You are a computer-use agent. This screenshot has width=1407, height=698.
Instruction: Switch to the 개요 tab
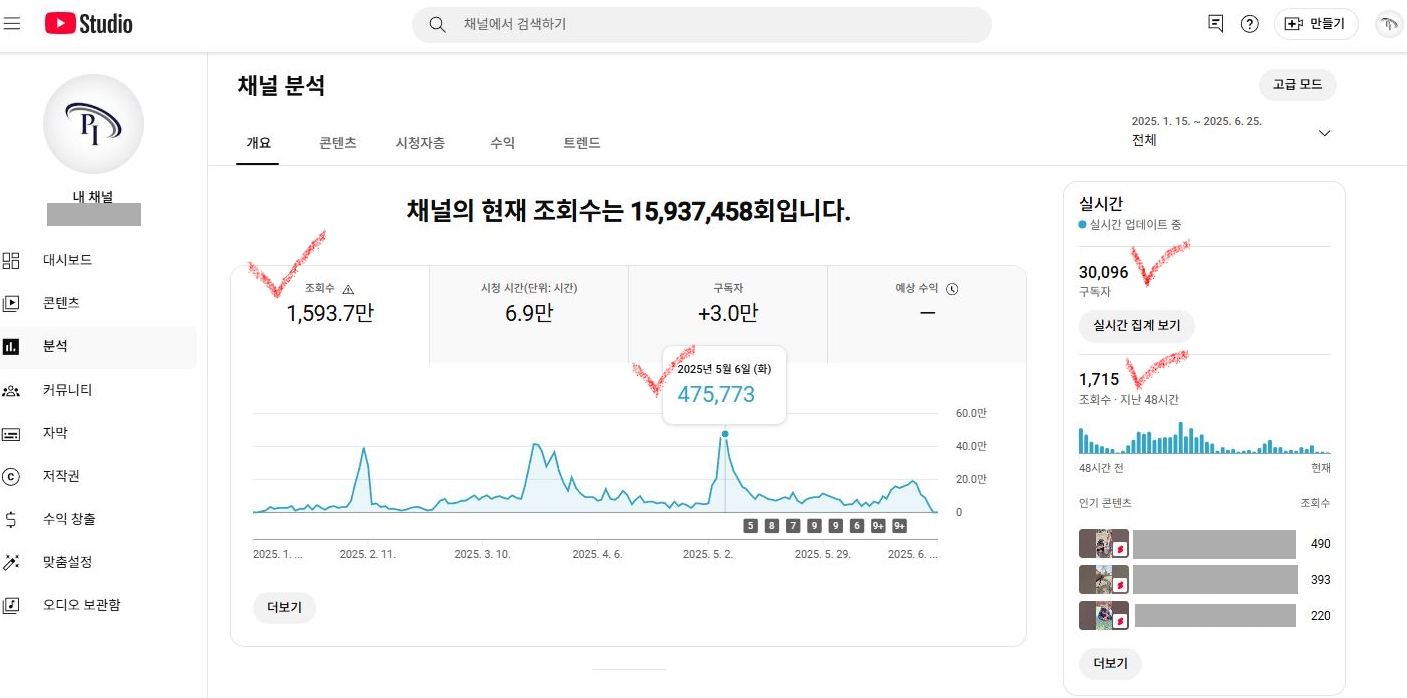pyautogui.click(x=259, y=143)
